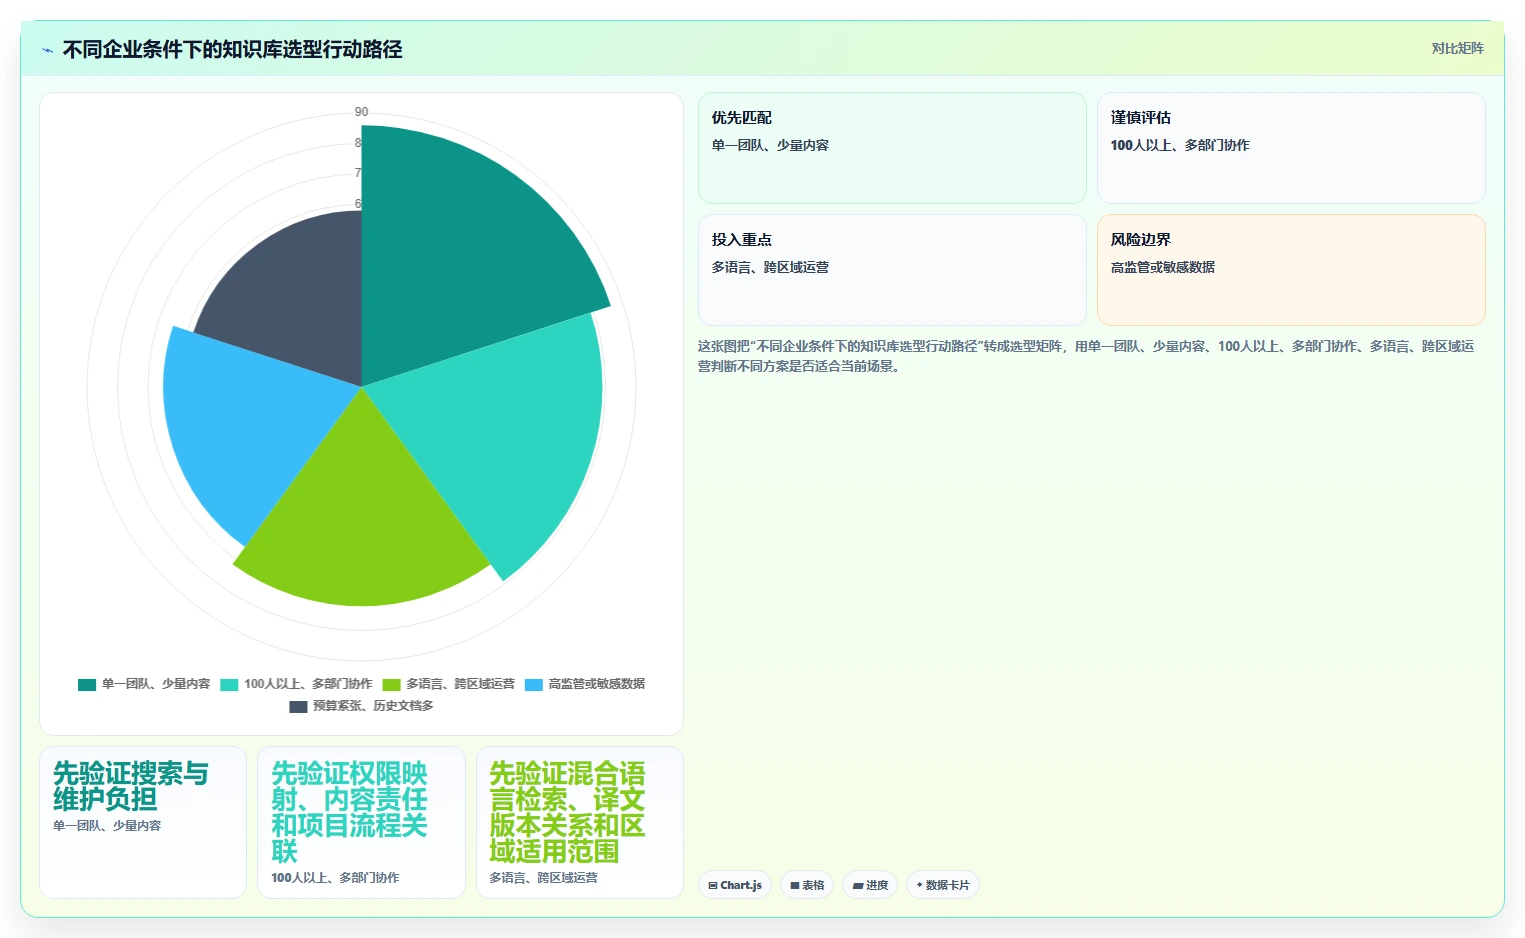Select the 优先匹配 card heading
The height and width of the screenshot is (938, 1525).
(x=741, y=118)
